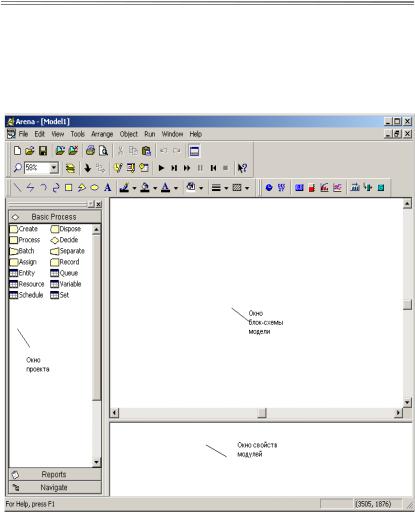This screenshot has width=415, height=512.
Task: Open the zoom percentage dropdown
Action: point(54,168)
